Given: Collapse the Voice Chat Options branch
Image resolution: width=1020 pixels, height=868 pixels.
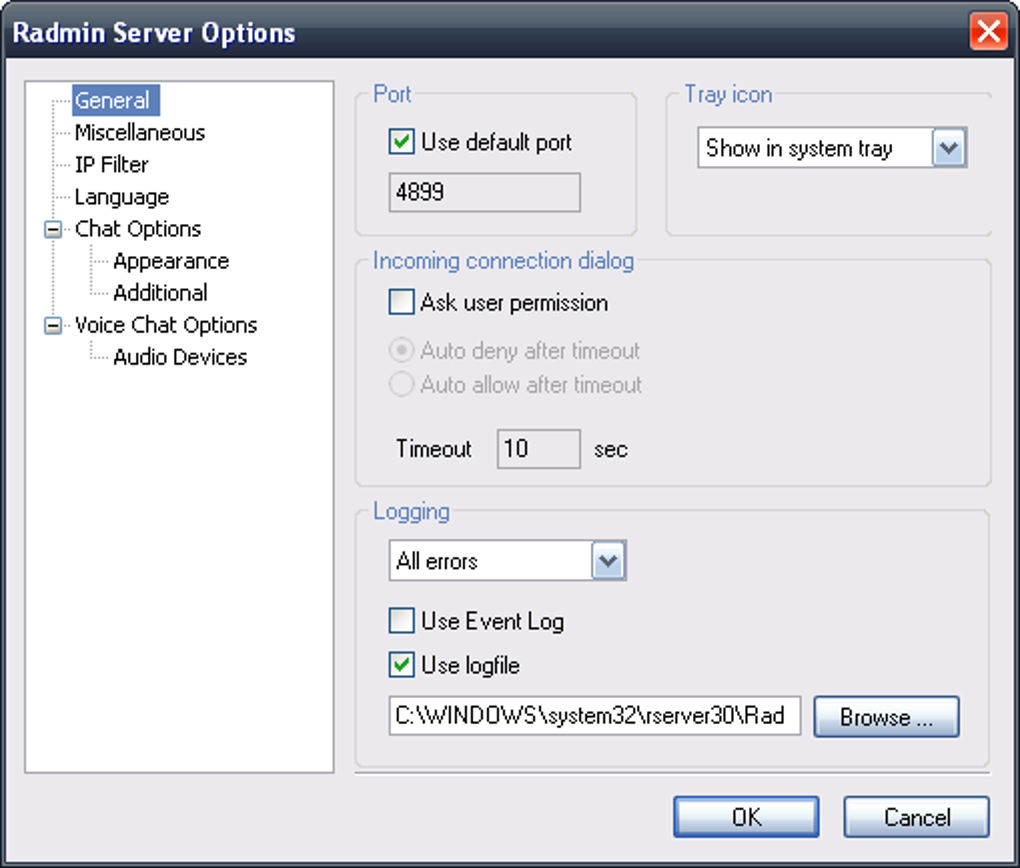Looking at the screenshot, I should [x=53, y=325].
